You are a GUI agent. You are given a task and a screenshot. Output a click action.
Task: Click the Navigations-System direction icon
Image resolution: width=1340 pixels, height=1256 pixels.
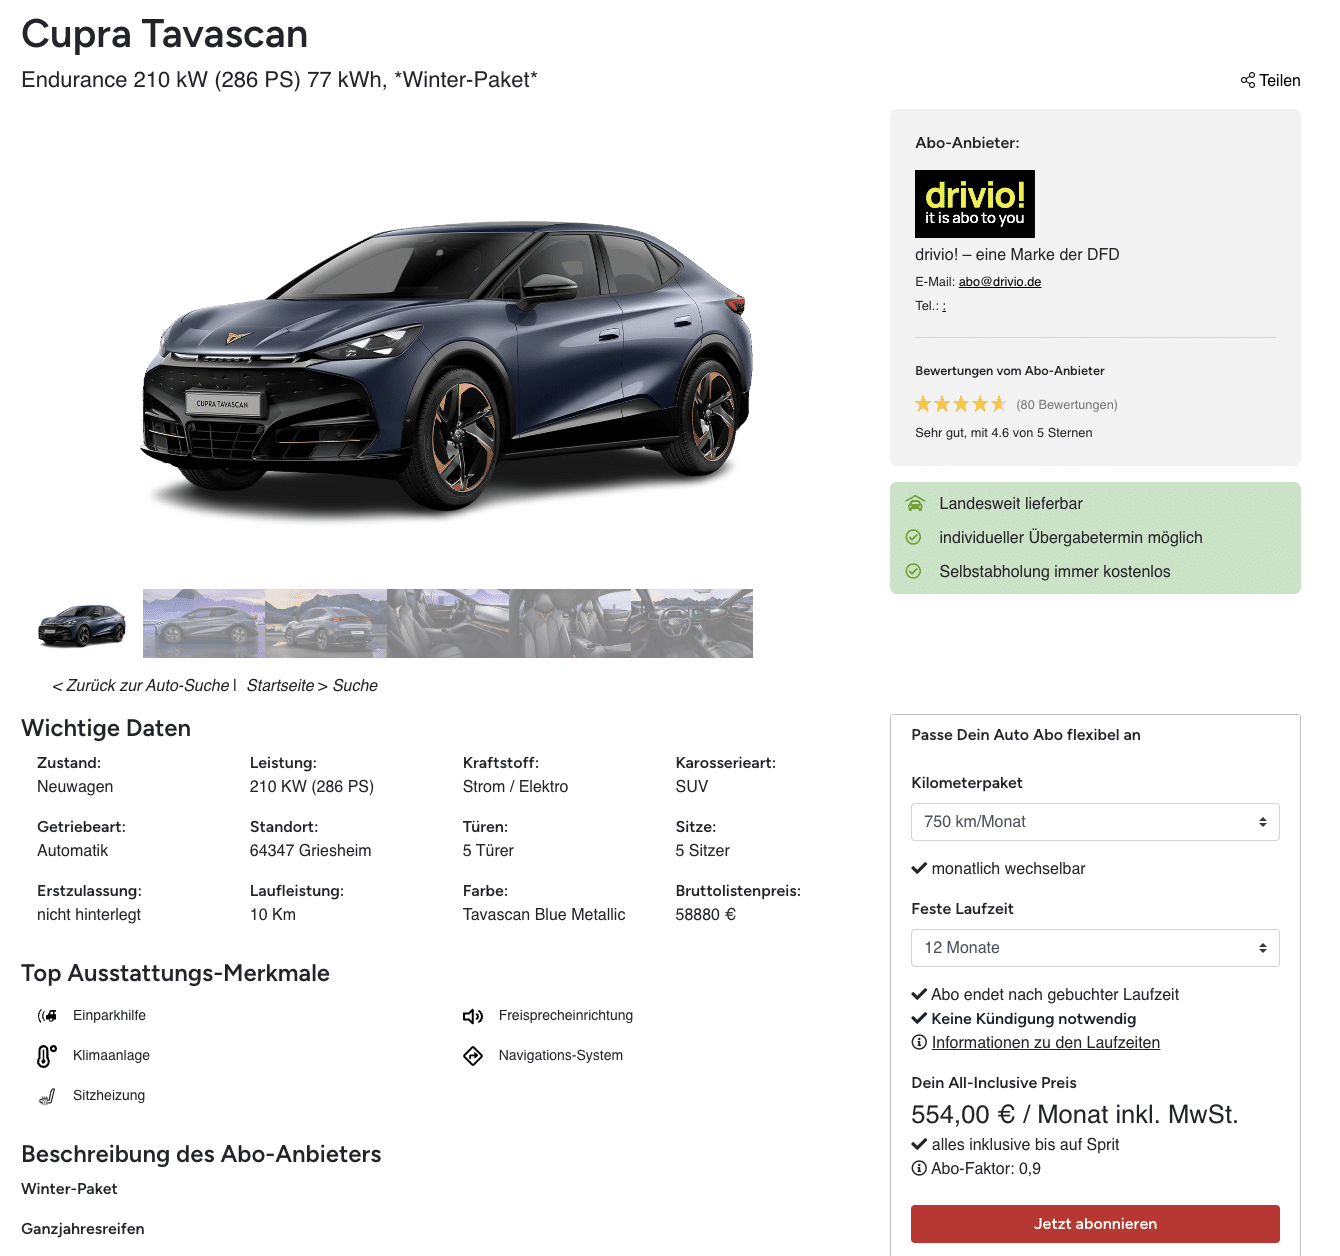click(473, 1056)
